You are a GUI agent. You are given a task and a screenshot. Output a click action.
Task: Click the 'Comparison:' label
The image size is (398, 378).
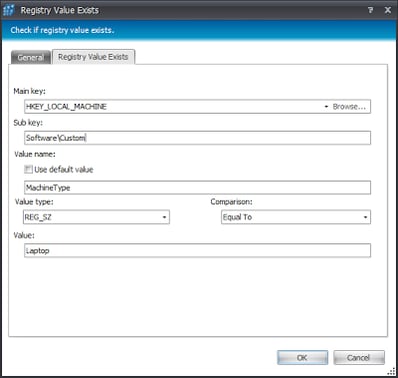pos(231,202)
